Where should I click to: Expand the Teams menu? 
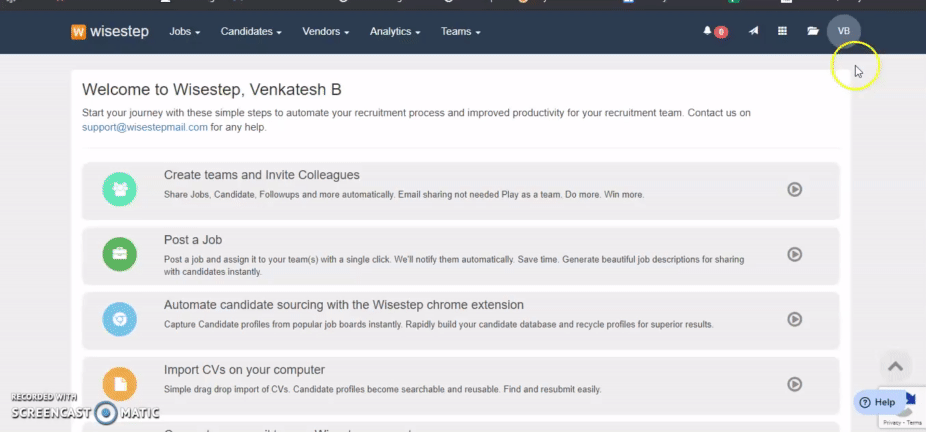(461, 32)
